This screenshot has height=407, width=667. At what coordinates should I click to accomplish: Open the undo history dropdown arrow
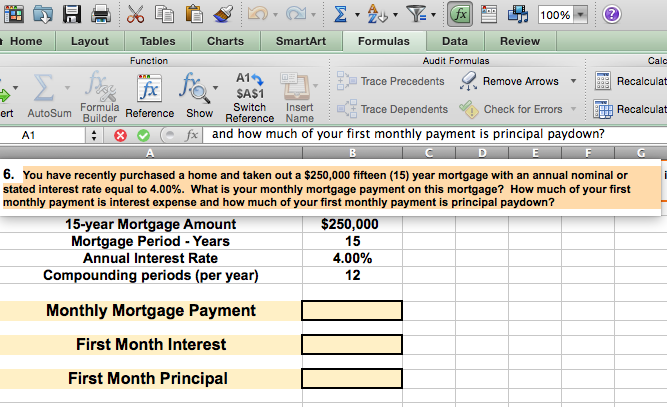pyautogui.click(x=275, y=15)
